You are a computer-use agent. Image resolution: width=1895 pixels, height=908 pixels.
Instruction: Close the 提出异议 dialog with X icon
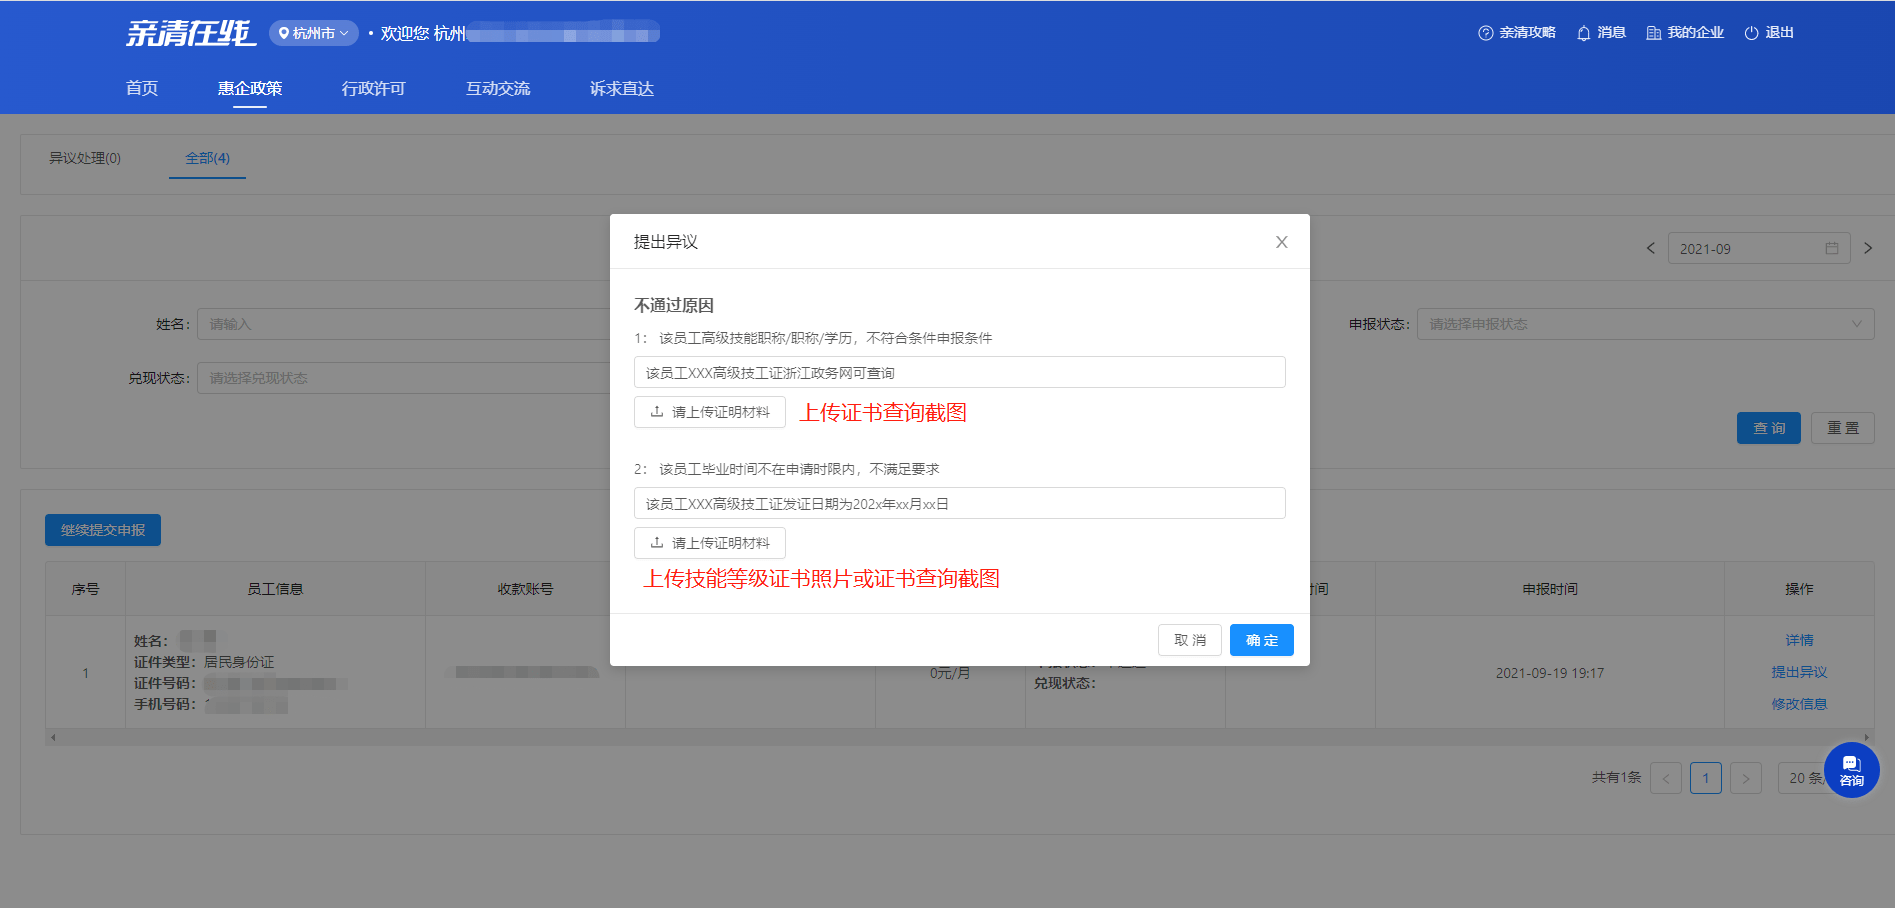point(1281,242)
